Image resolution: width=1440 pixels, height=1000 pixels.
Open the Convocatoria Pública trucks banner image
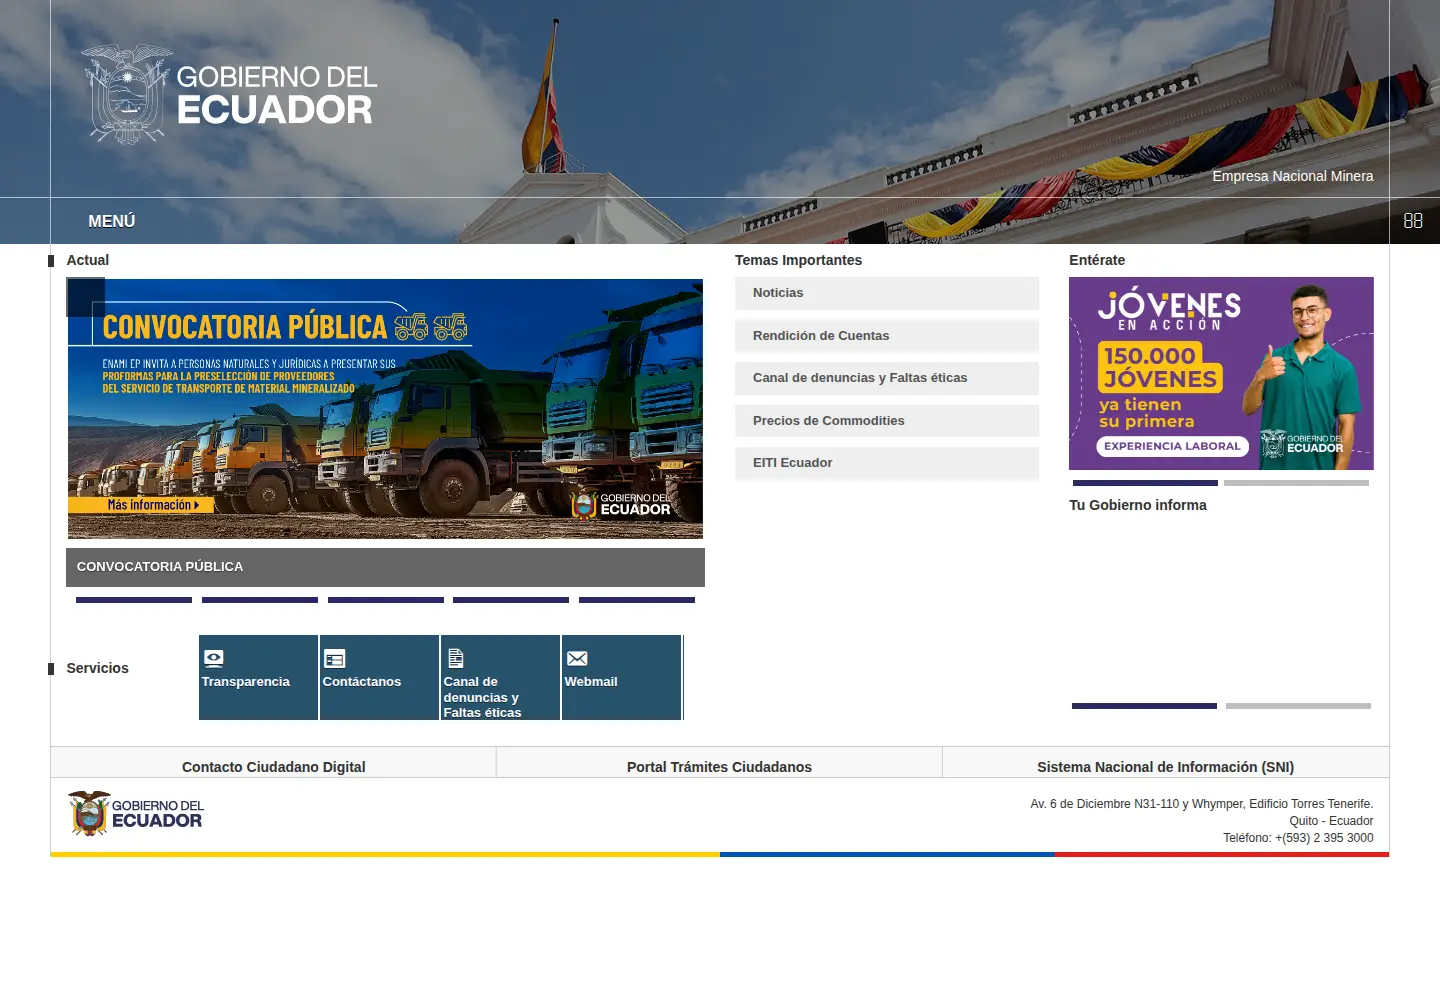pyautogui.click(x=385, y=409)
